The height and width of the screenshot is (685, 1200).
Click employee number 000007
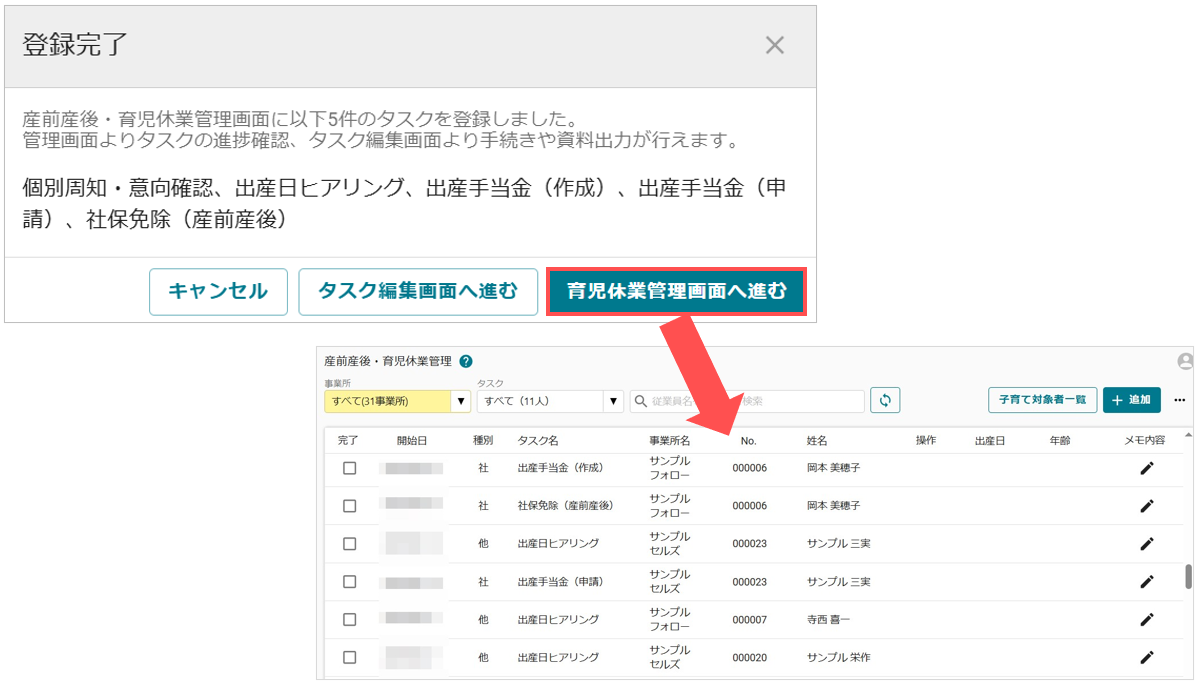pyautogui.click(x=749, y=620)
